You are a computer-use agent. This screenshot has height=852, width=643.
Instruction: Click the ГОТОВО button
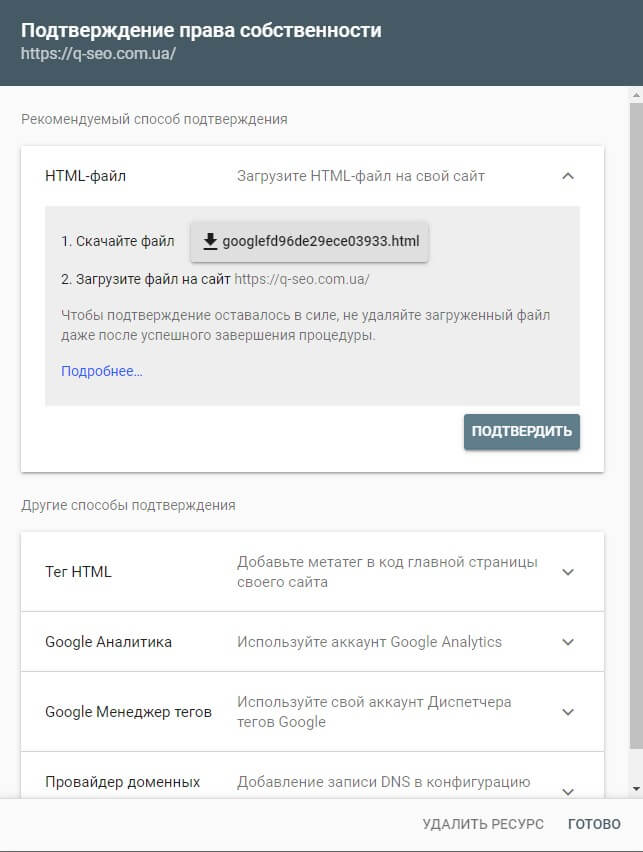595,823
